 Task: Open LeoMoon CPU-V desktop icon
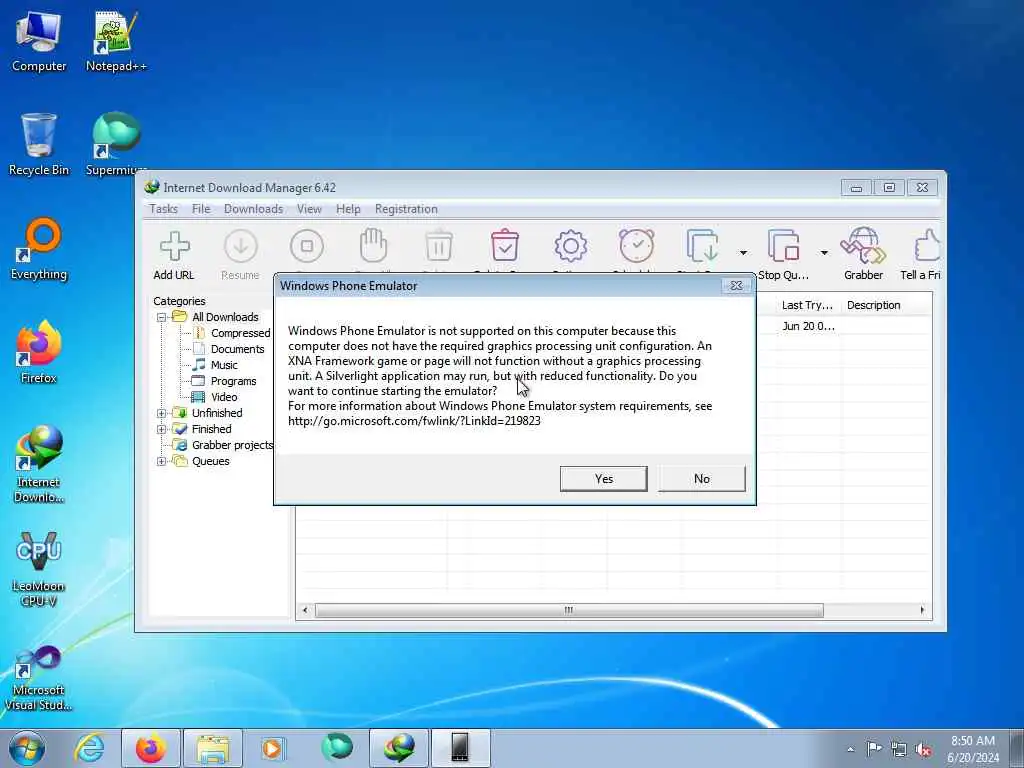(x=39, y=568)
